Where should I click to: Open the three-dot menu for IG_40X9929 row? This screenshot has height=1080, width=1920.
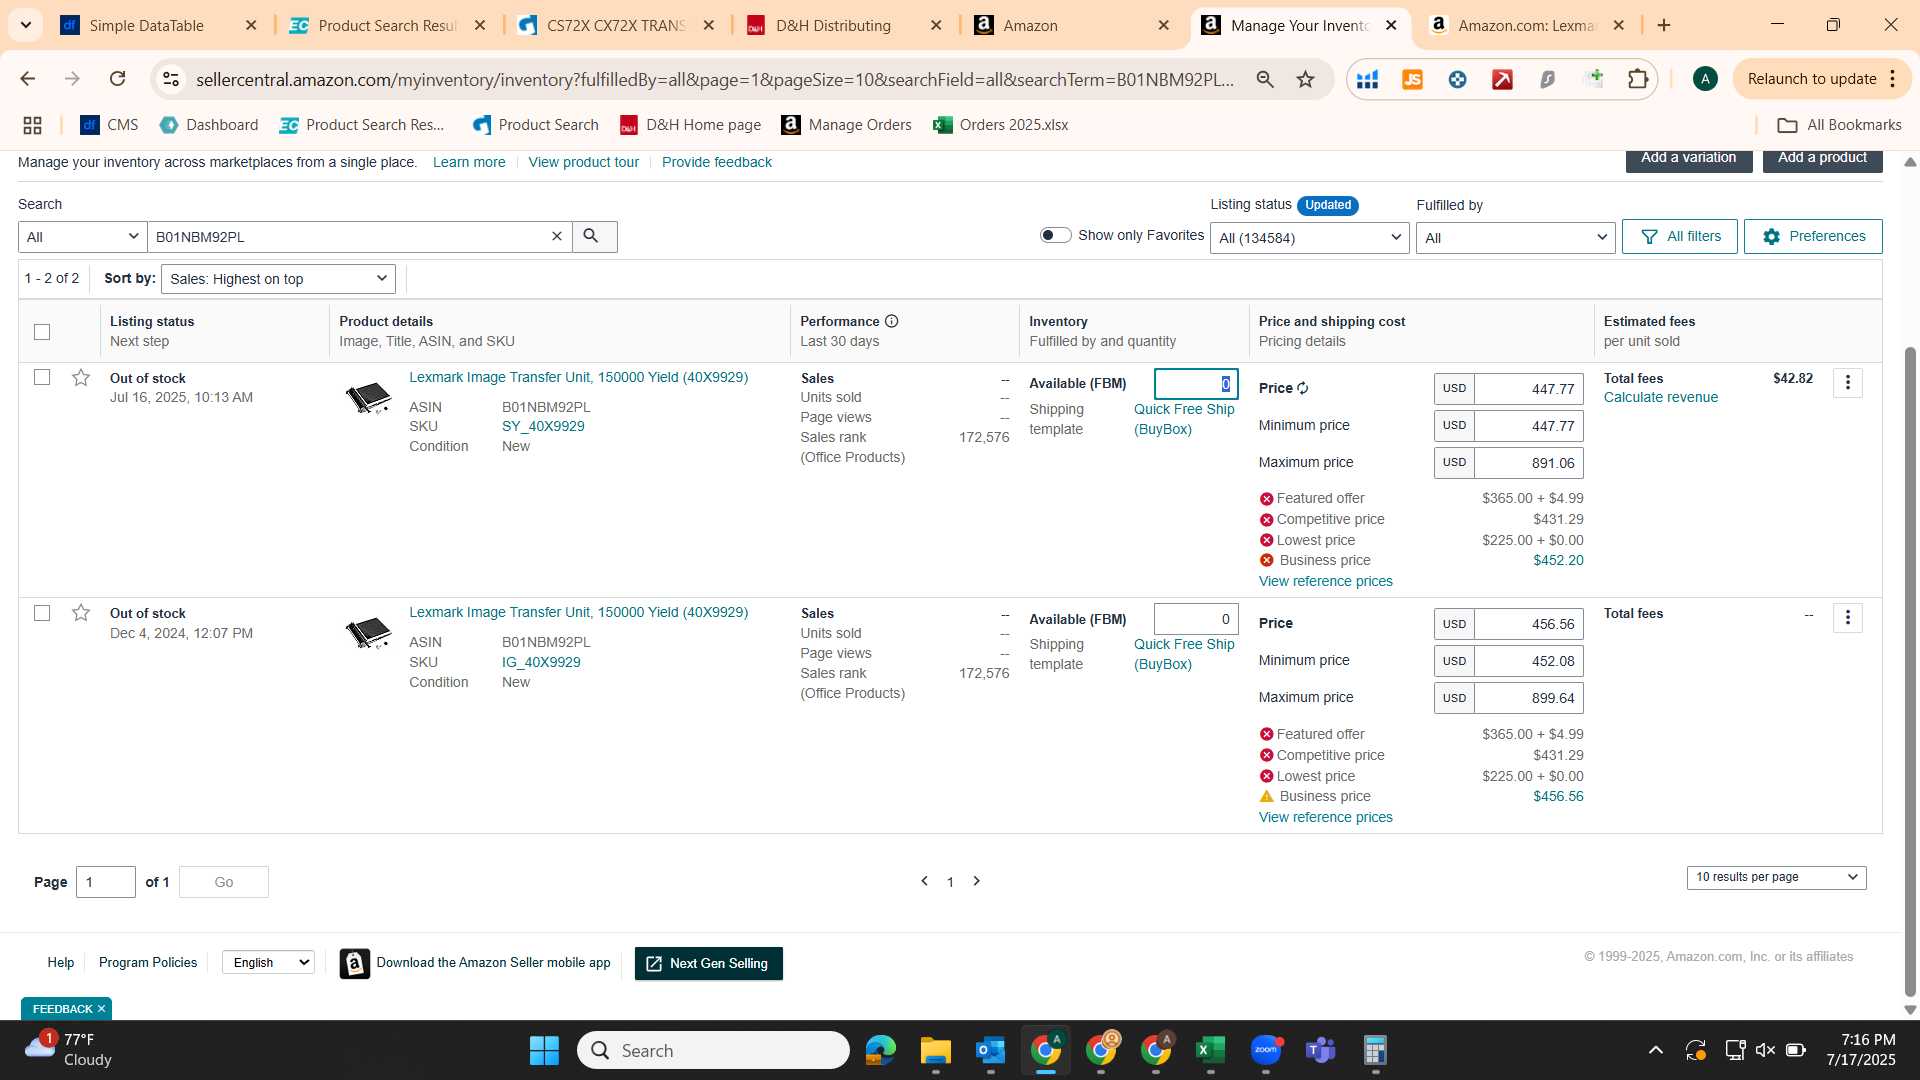click(1847, 618)
